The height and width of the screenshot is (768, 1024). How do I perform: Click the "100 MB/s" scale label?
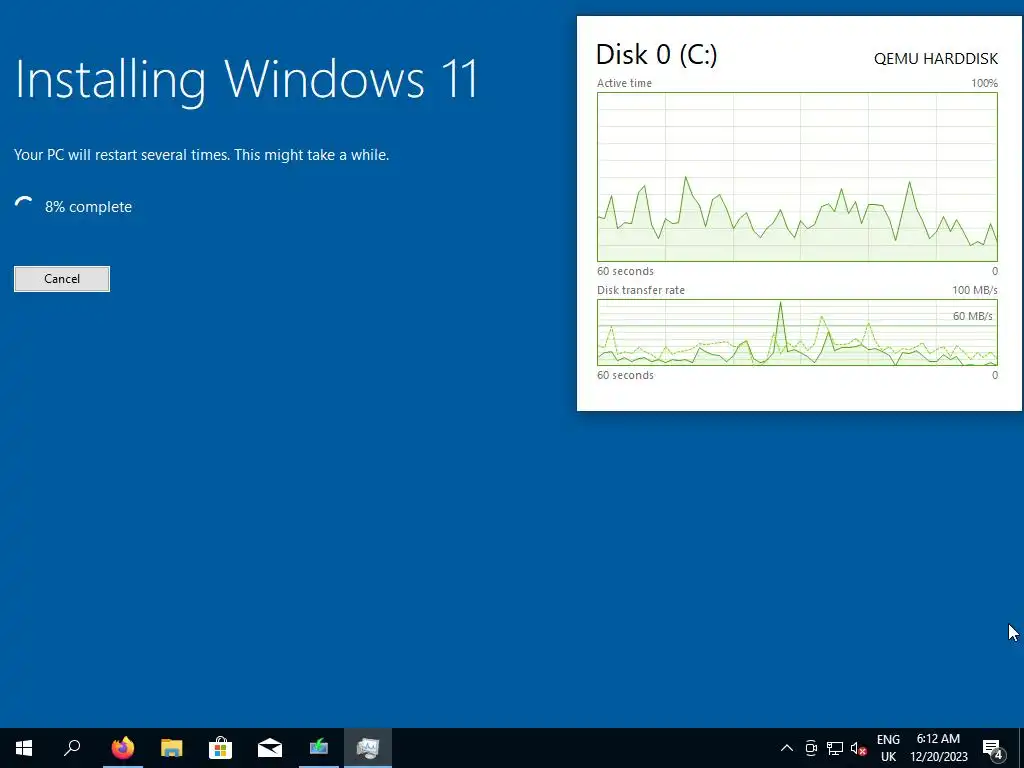974,290
